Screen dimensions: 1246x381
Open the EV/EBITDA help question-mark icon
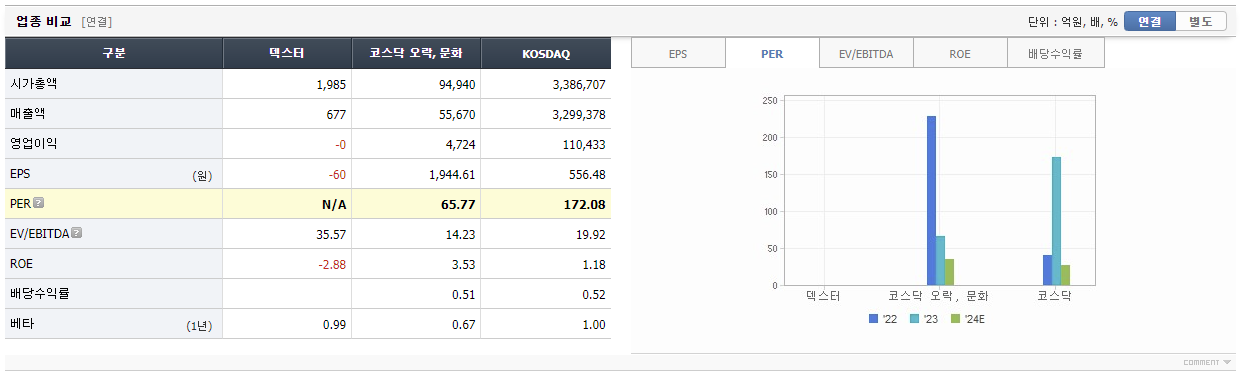tap(77, 233)
